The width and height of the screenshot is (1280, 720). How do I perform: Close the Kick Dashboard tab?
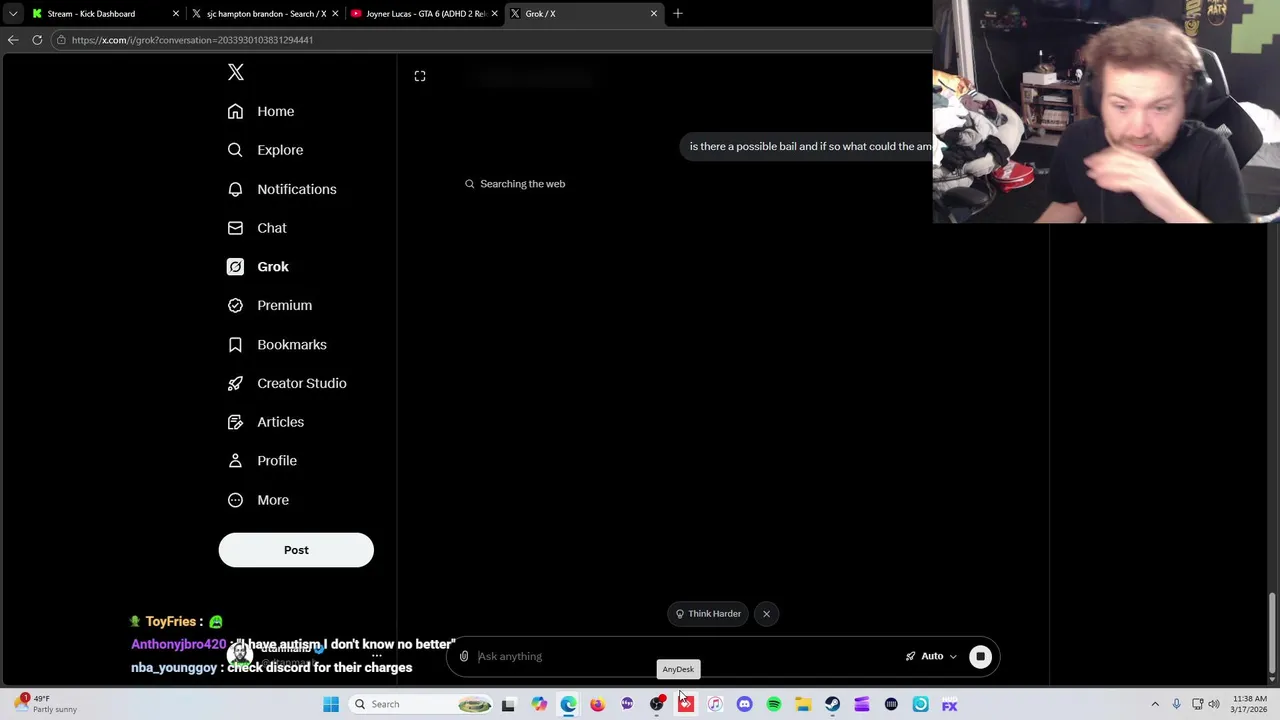(x=176, y=14)
